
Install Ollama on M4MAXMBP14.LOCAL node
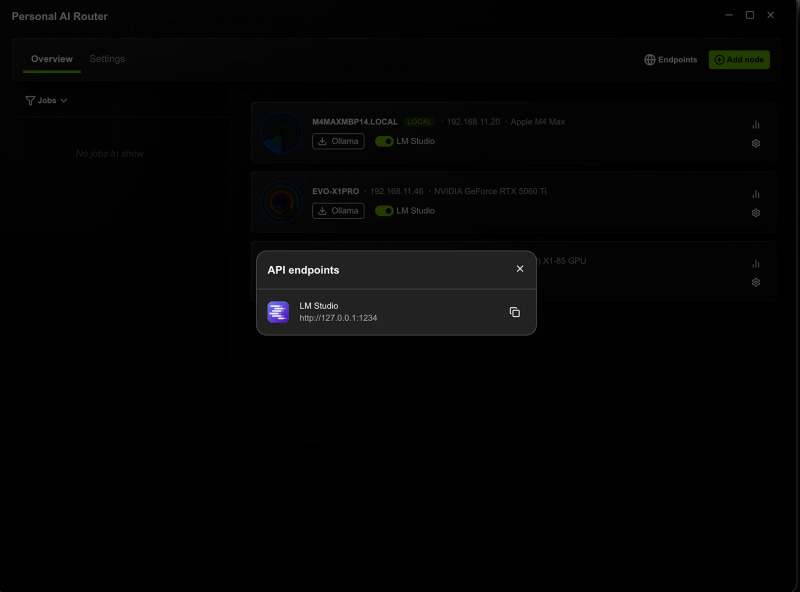tap(338, 141)
